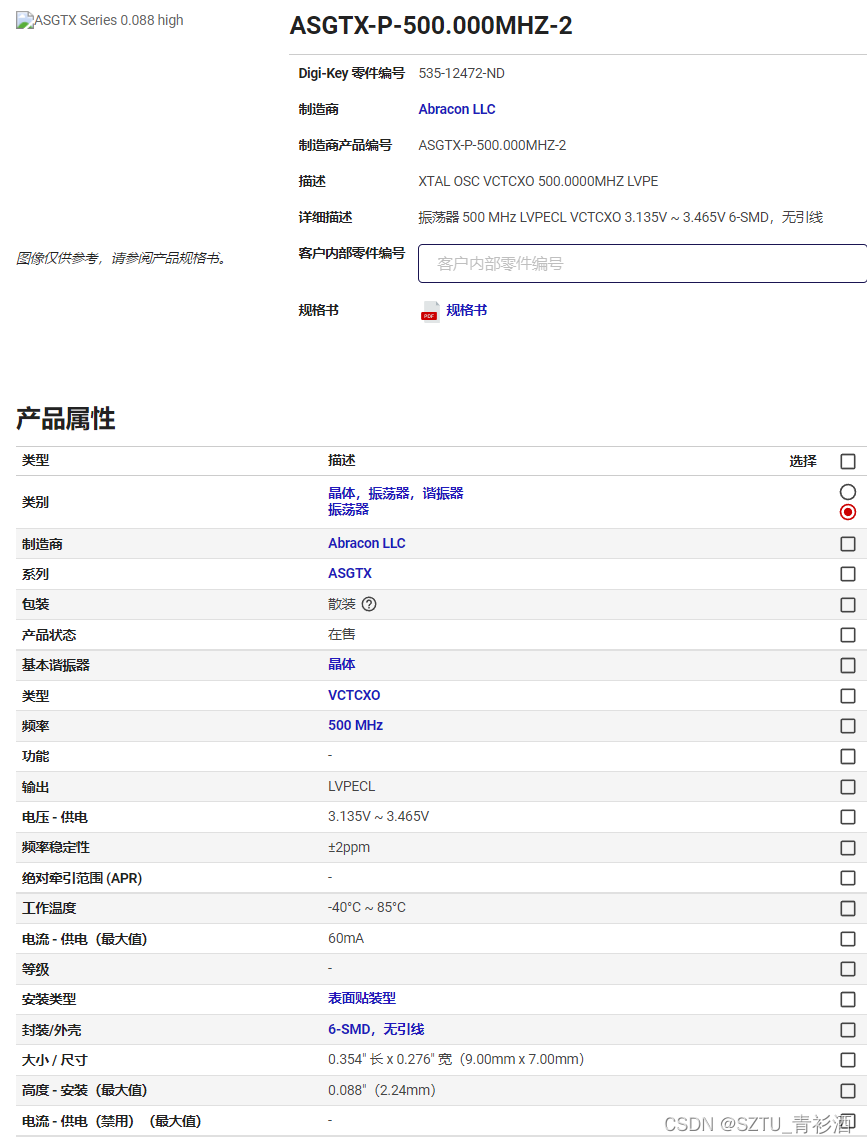
Task: Click the broken ASGTX Series product image
Action: (100, 20)
